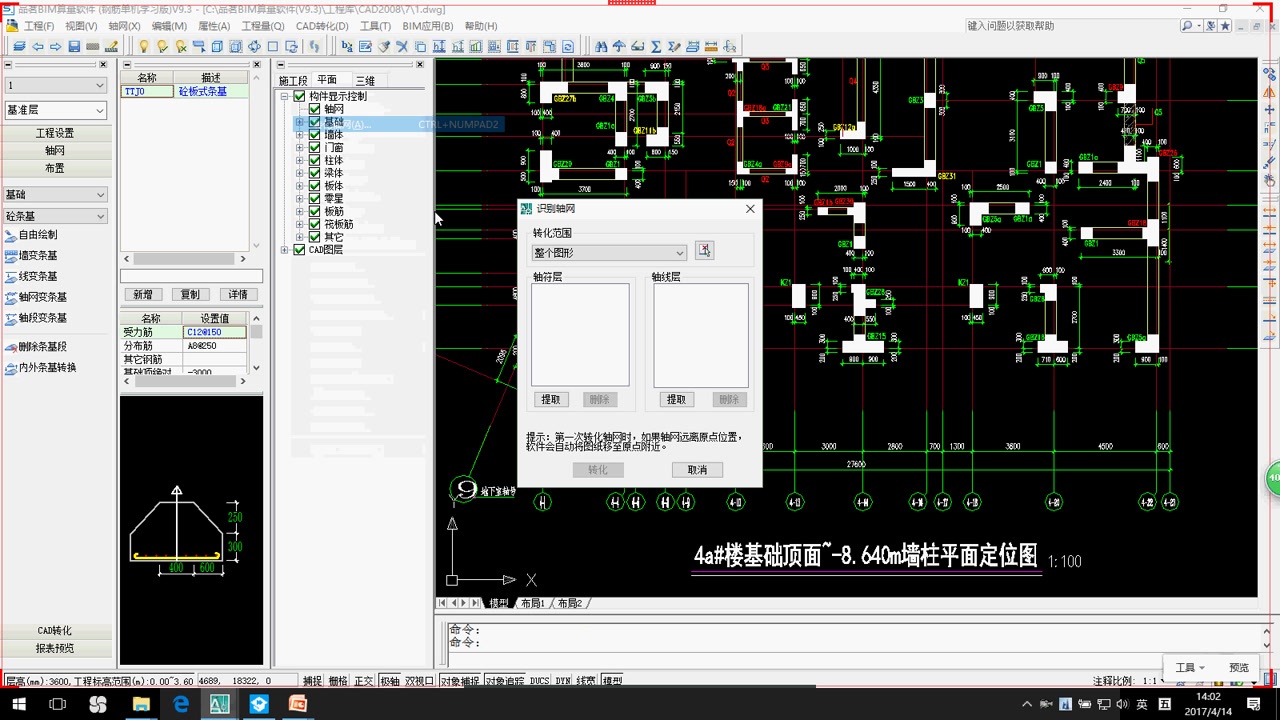Image resolution: width=1280 pixels, height=720 pixels.
Task: Click the binoculars find icon in toolbar
Action: pyautogui.click(x=601, y=46)
